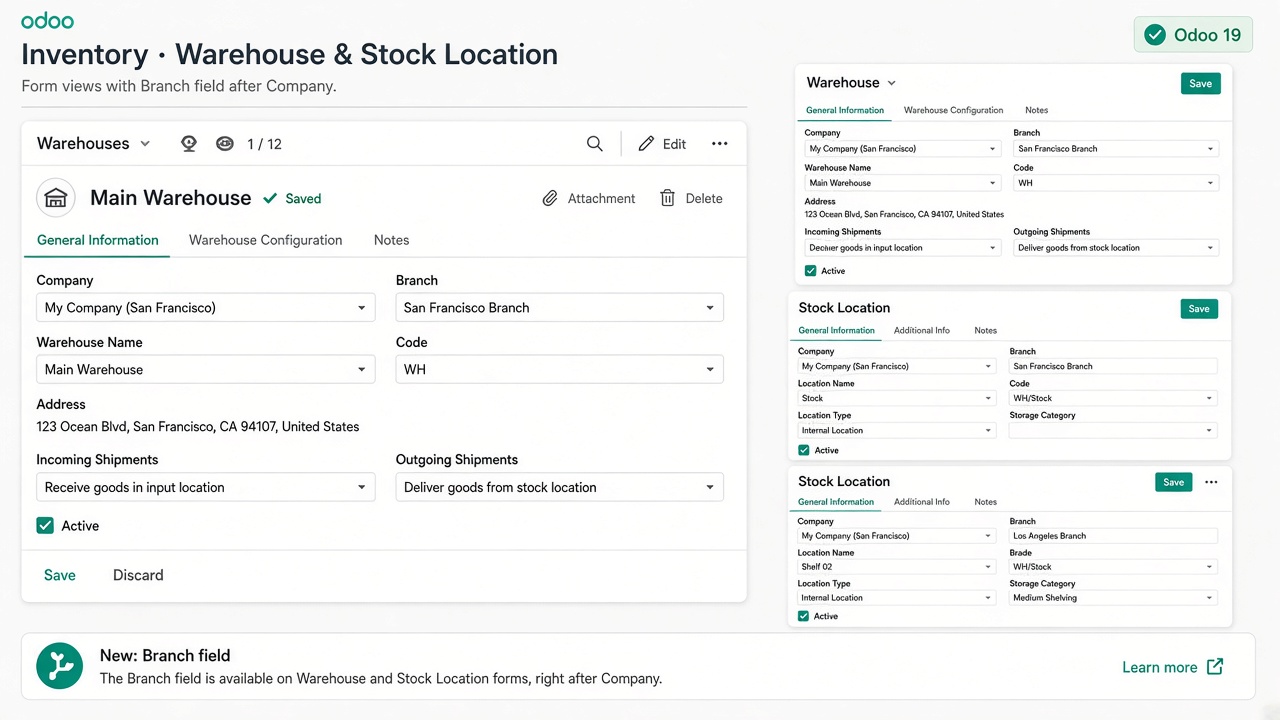Click the Odoo 19 checkmark badge
Screen dimensions: 1280x720
pyautogui.click(x=1195, y=35)
